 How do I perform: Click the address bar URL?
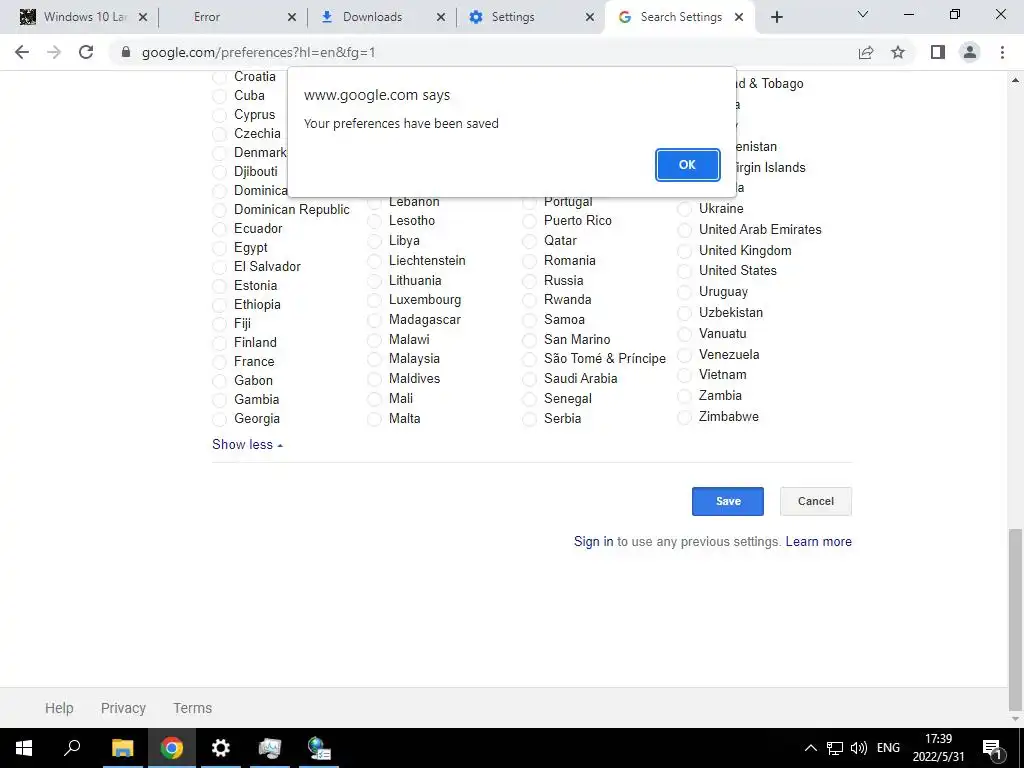pyautogui.click(x=259, y=52)
